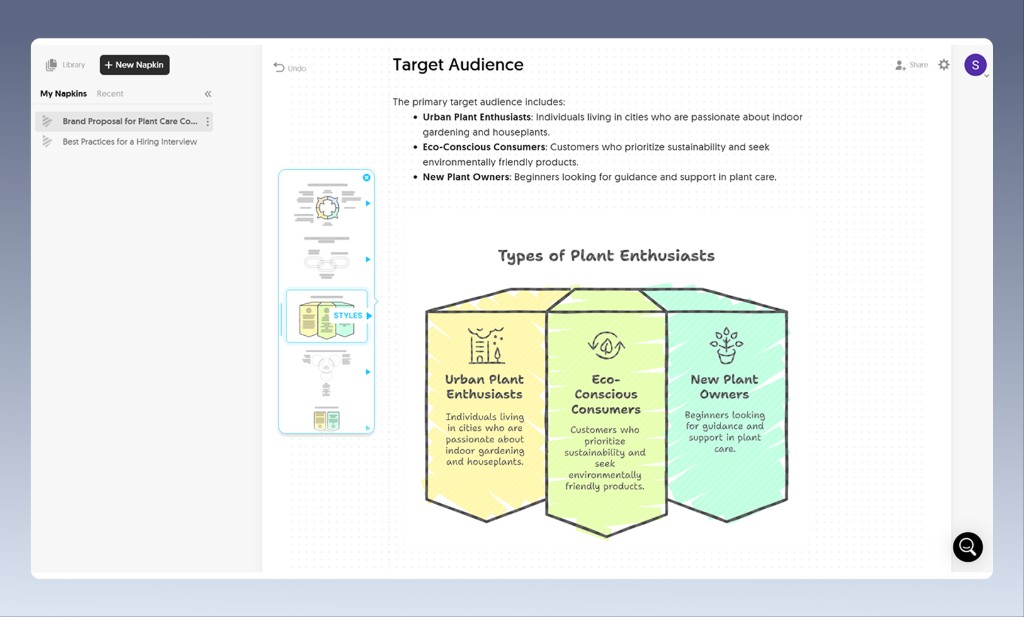Switch to the My Napkins tab

(x=63, y=93)
